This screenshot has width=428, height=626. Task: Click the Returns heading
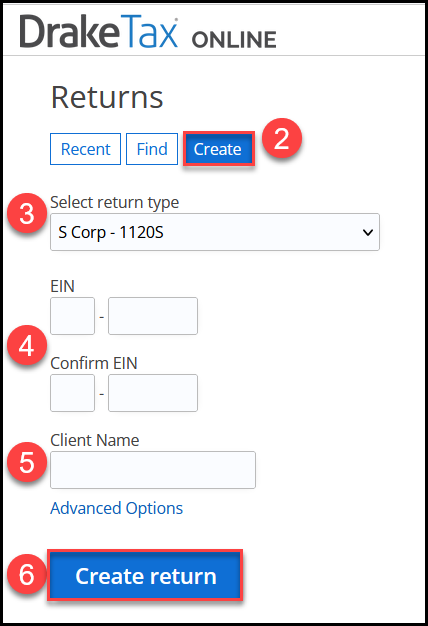[107, 97]
